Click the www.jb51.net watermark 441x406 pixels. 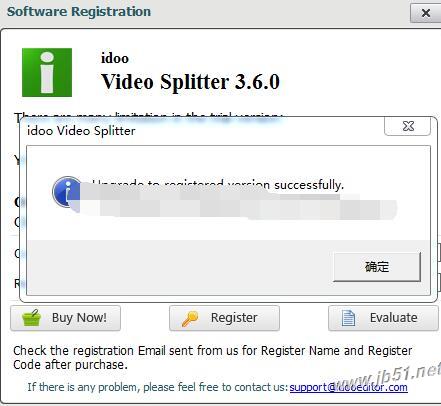tap(388, 375)
